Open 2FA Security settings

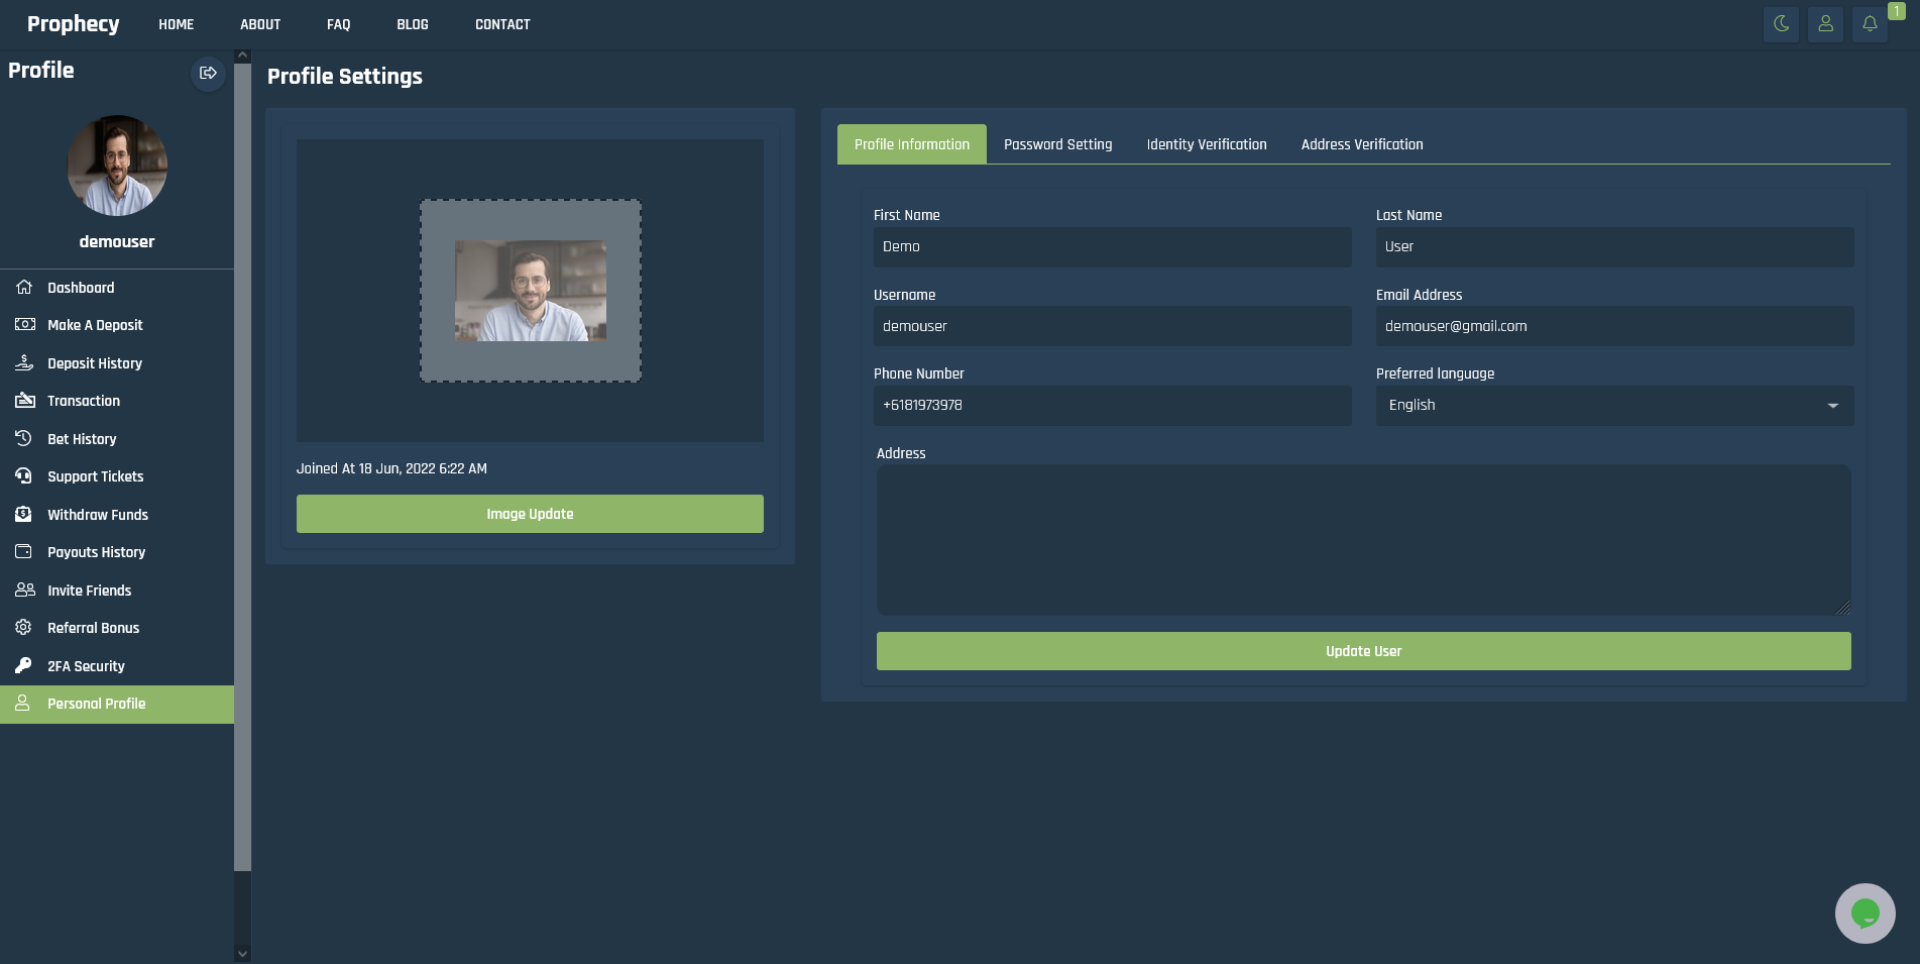click(86, 666)
